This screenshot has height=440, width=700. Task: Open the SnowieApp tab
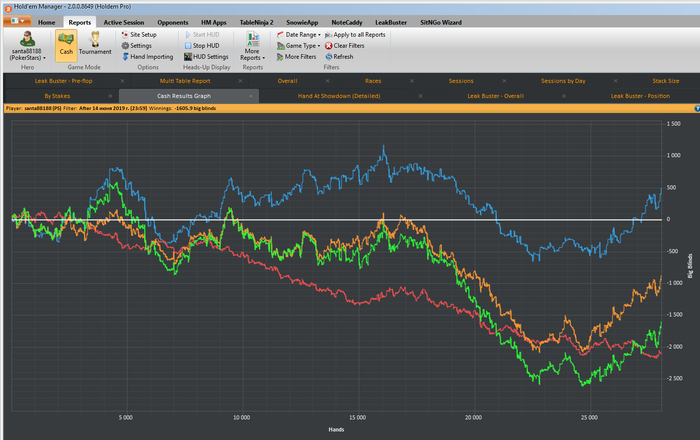[302, 22]
